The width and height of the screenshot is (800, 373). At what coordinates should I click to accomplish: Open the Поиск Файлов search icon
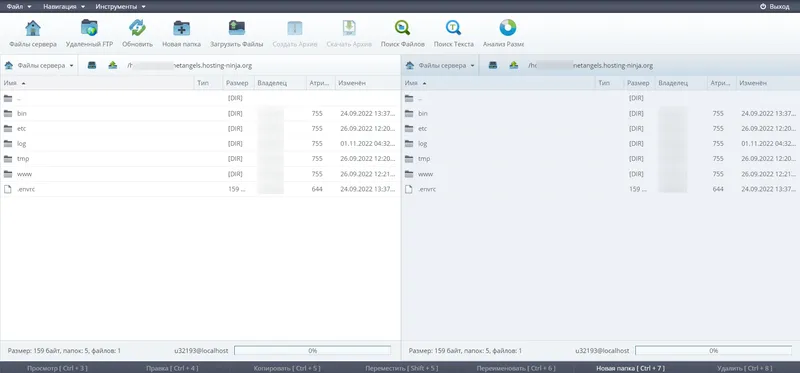(x=403, y=28)
